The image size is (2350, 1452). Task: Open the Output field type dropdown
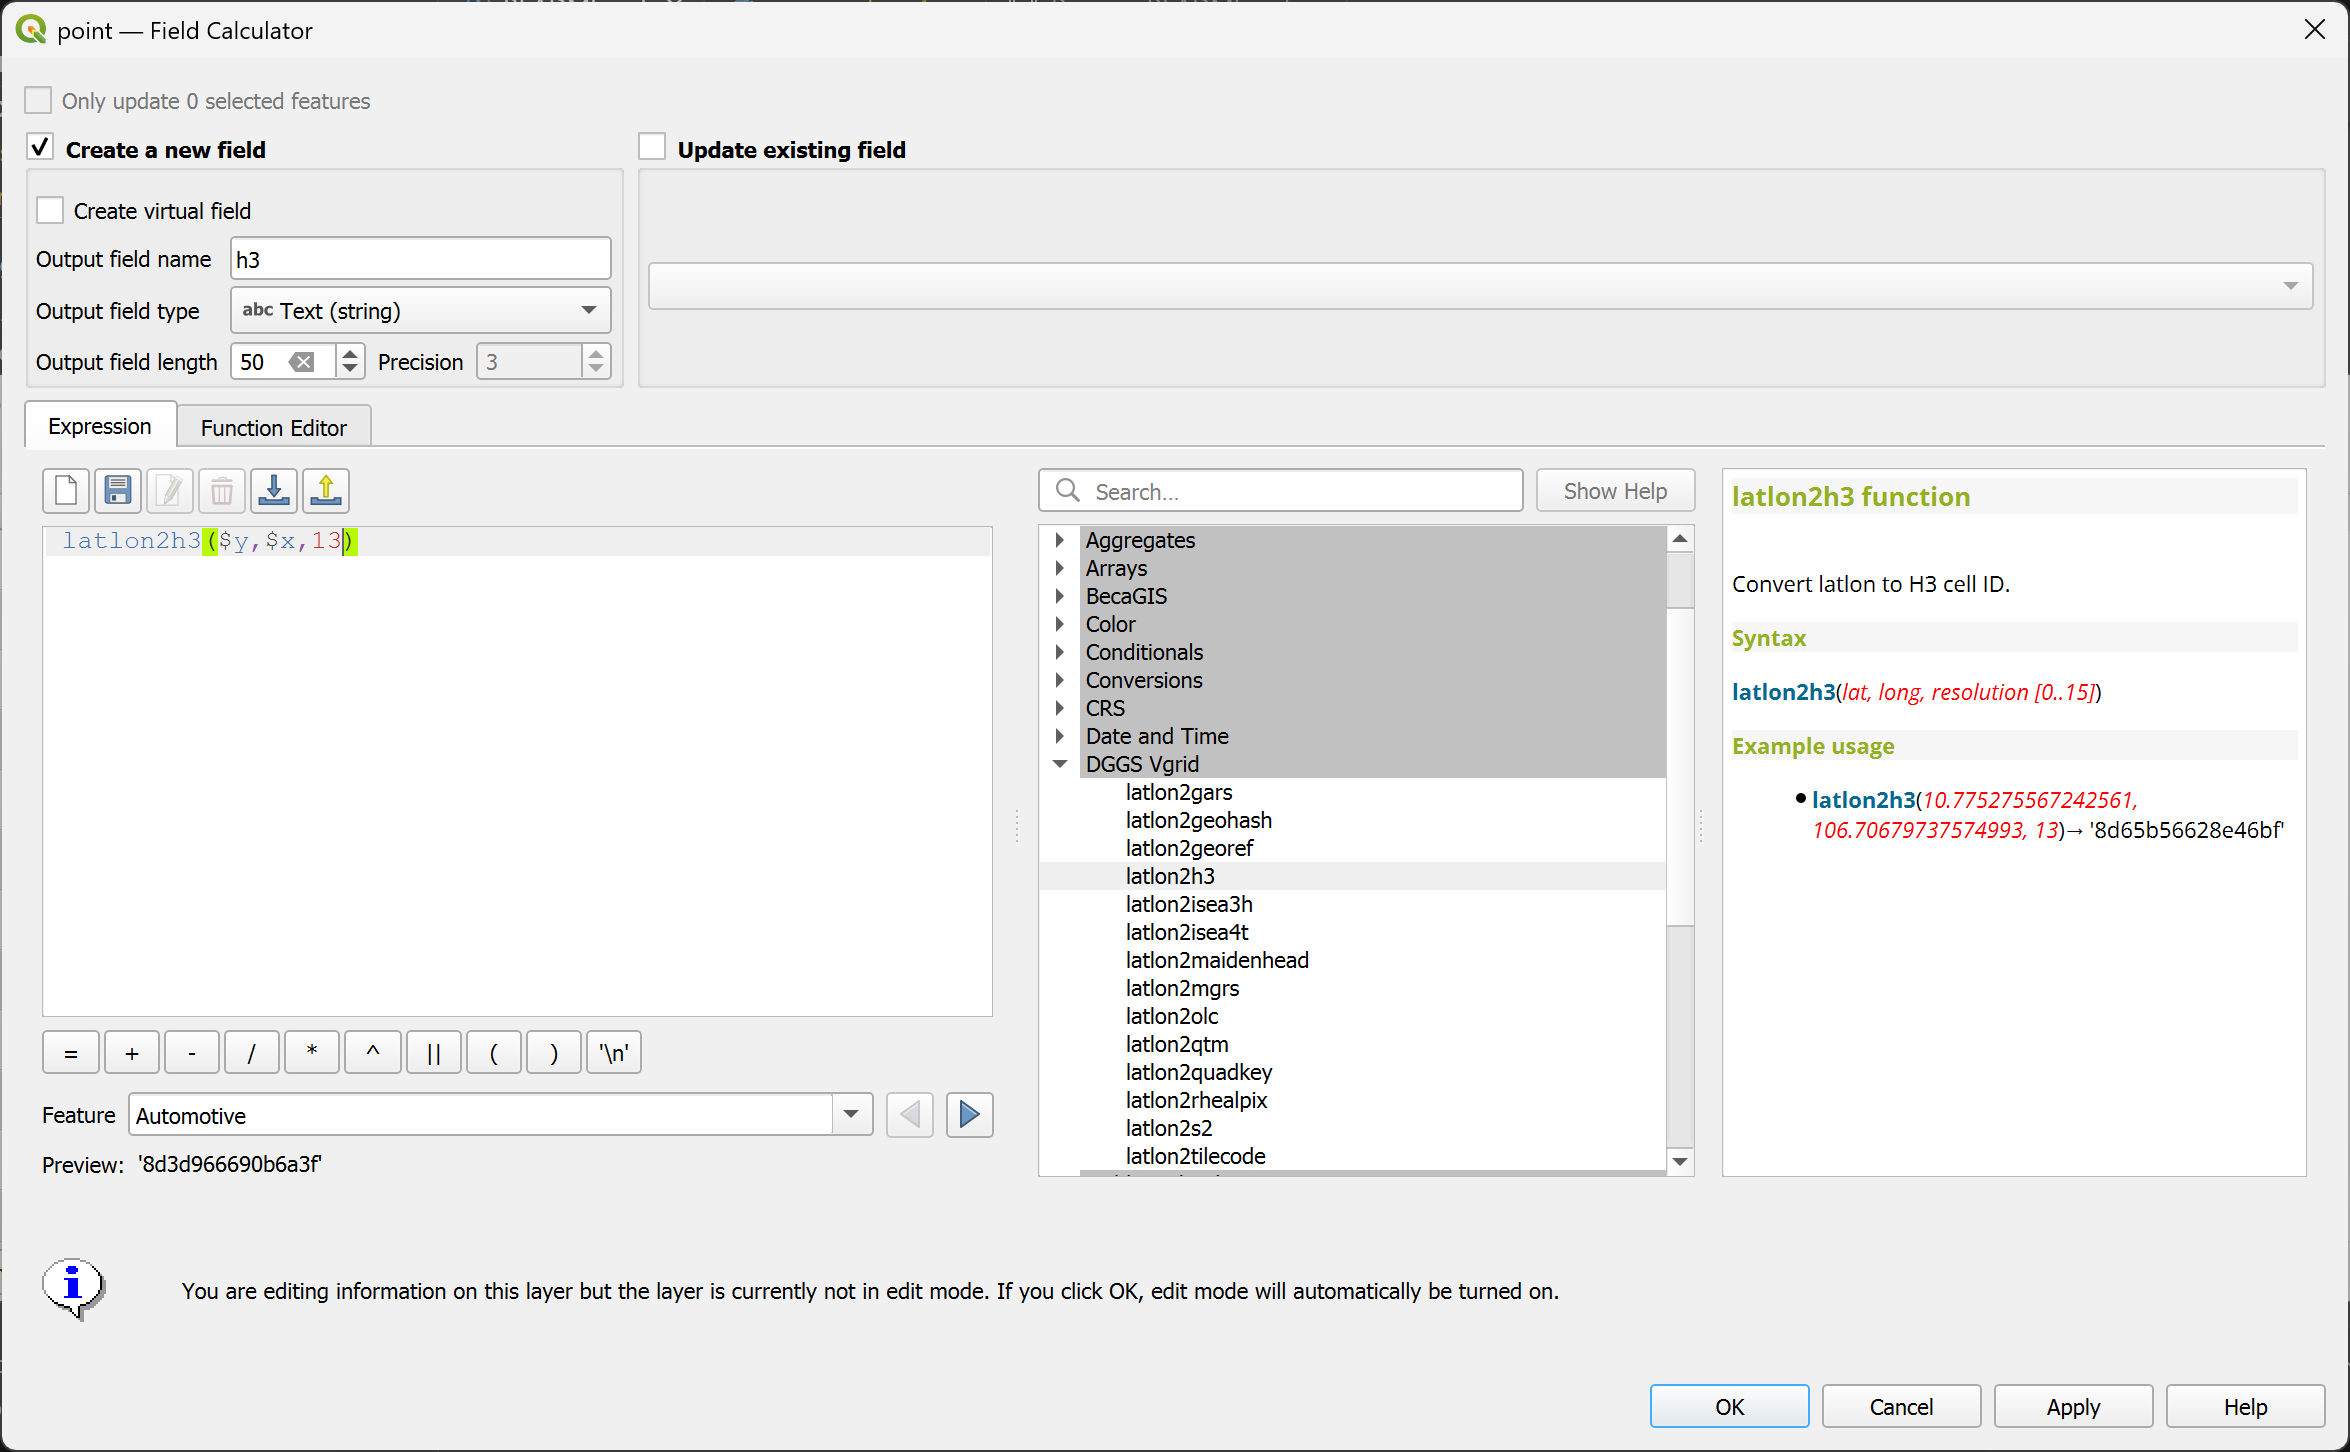(x=420, y=311)
